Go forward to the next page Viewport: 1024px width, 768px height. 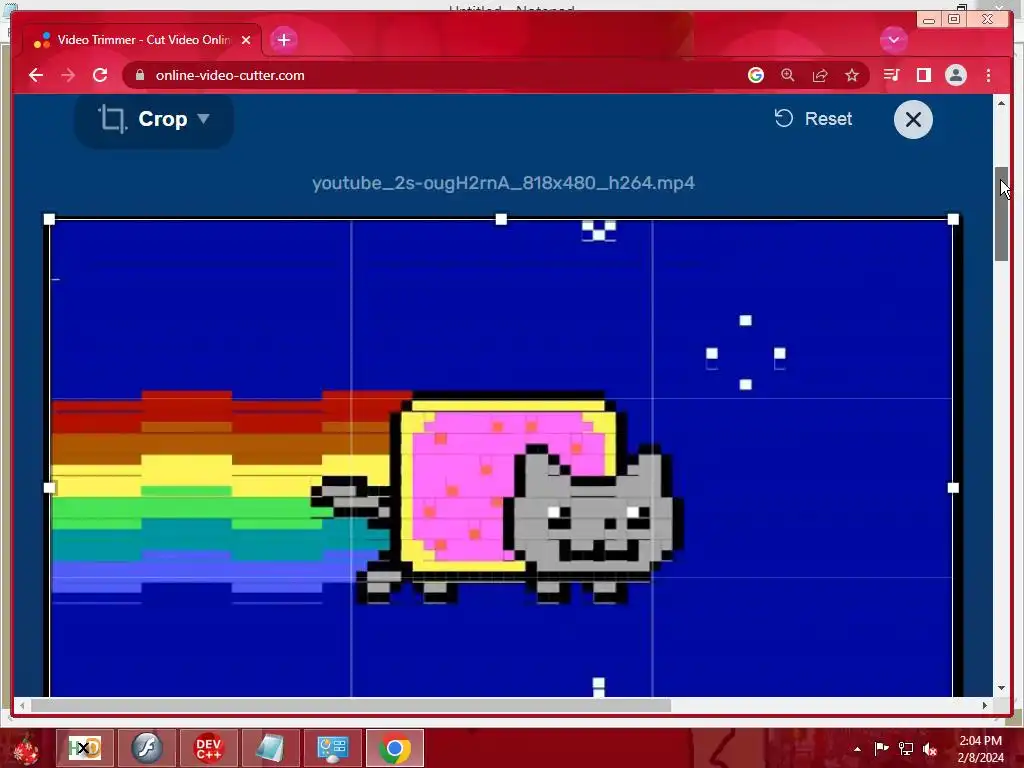[68, 75]
